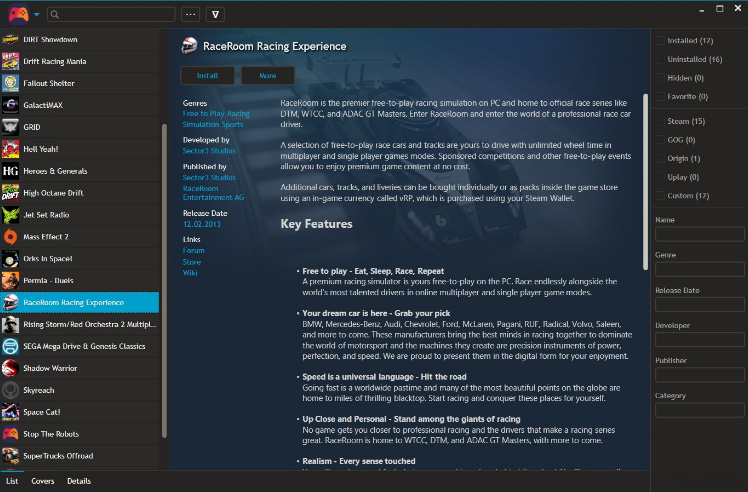The width and height of the screenshot is (748, 492).
Task: Open the Playnite controller logo menu
Action: (x=18, y=14)
